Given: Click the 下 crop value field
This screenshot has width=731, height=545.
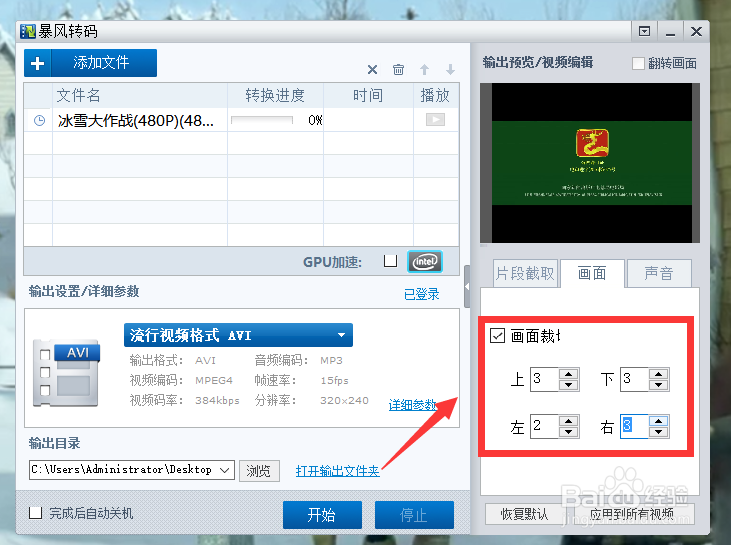Looking at the screenshot, I should pyautogui.click(x=634, y=379).
